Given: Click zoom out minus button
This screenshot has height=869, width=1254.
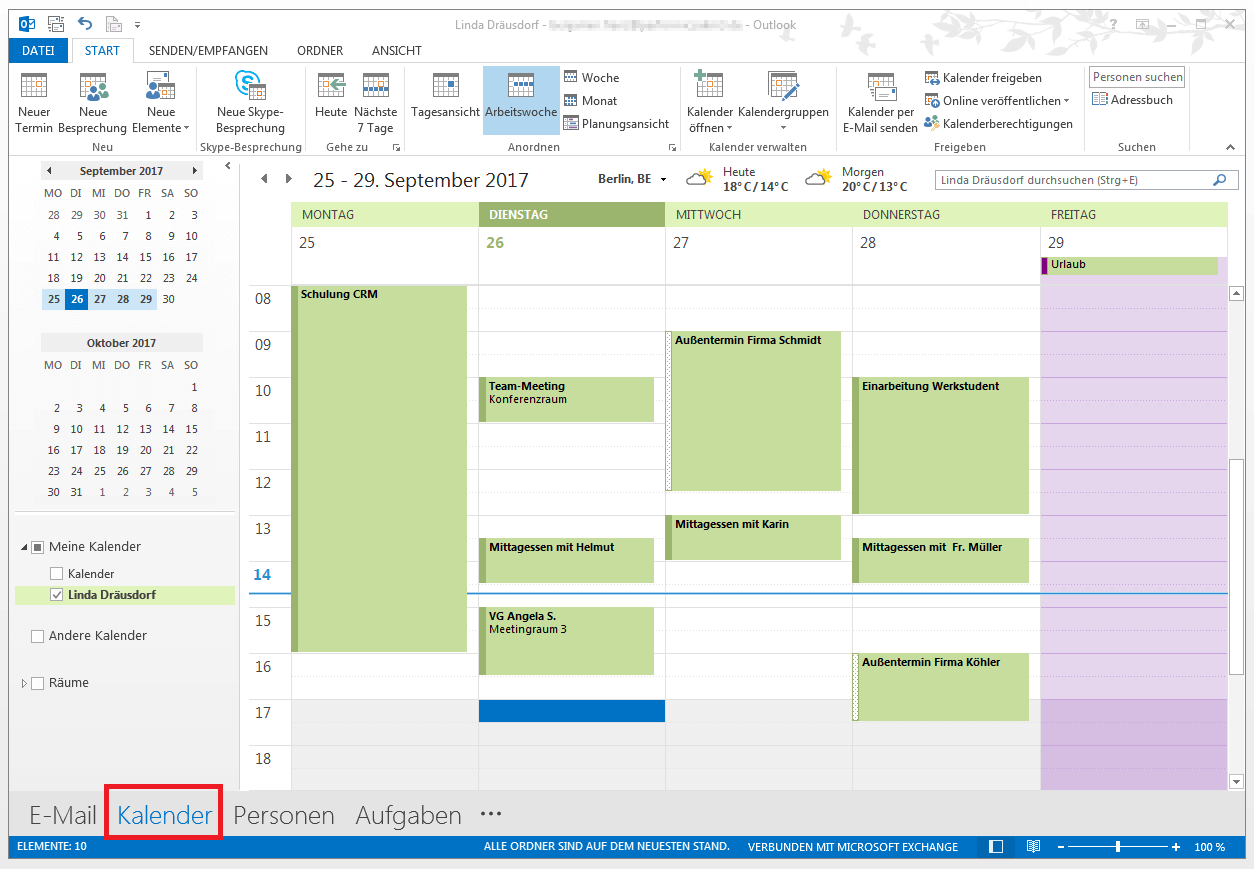Looking at the screenshot, I should click(1061, 847).
